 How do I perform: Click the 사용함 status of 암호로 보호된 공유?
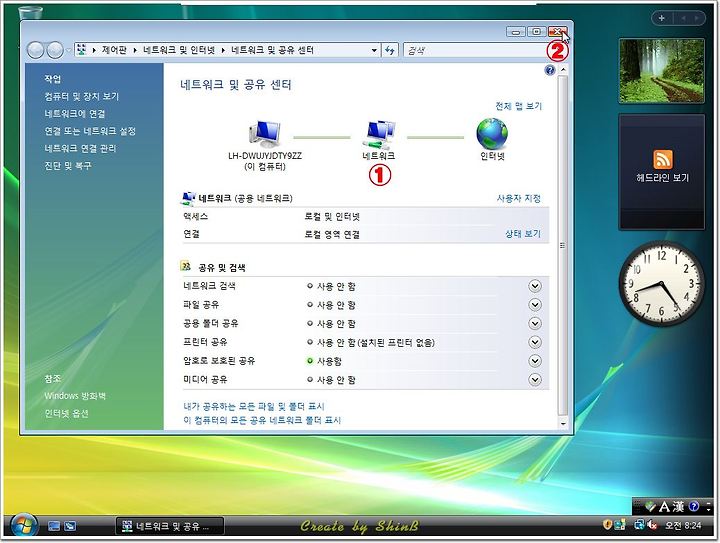tap(329, 361)
